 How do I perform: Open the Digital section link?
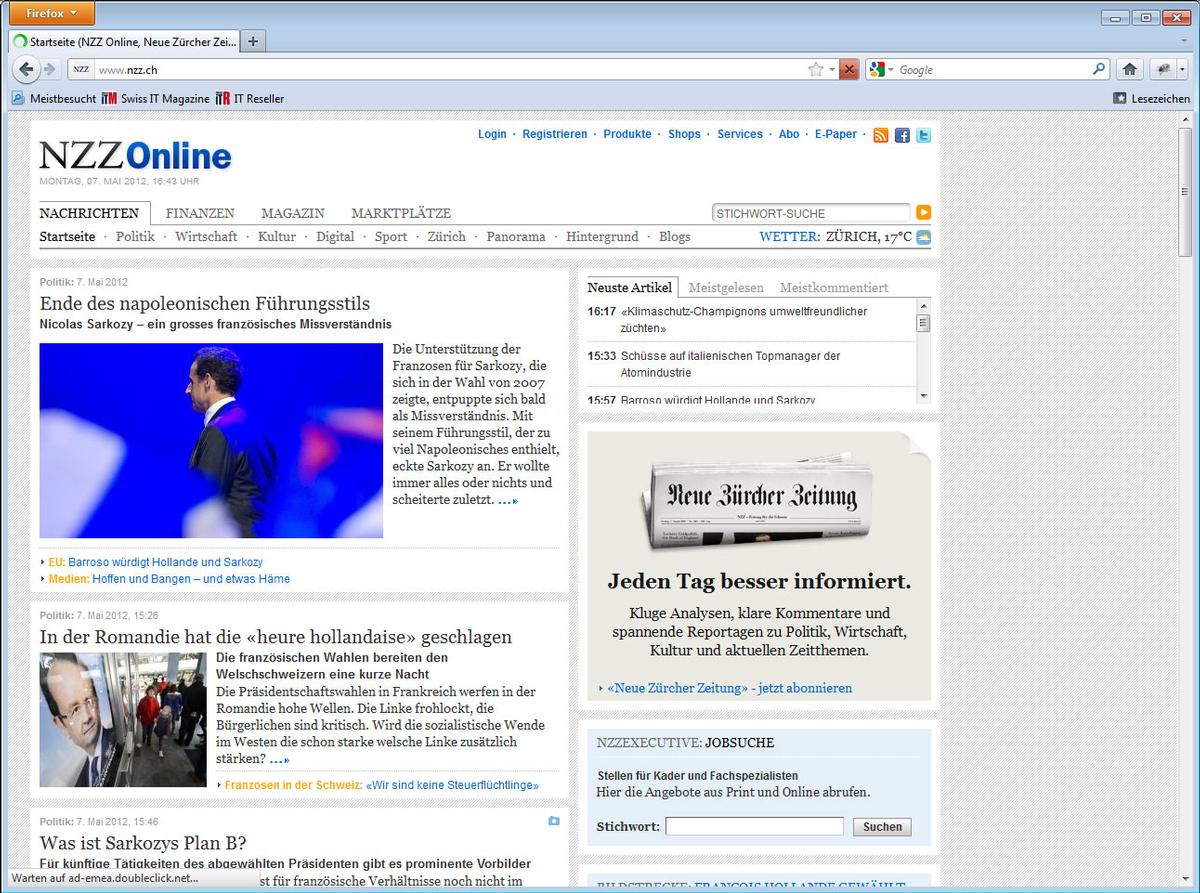335,237
